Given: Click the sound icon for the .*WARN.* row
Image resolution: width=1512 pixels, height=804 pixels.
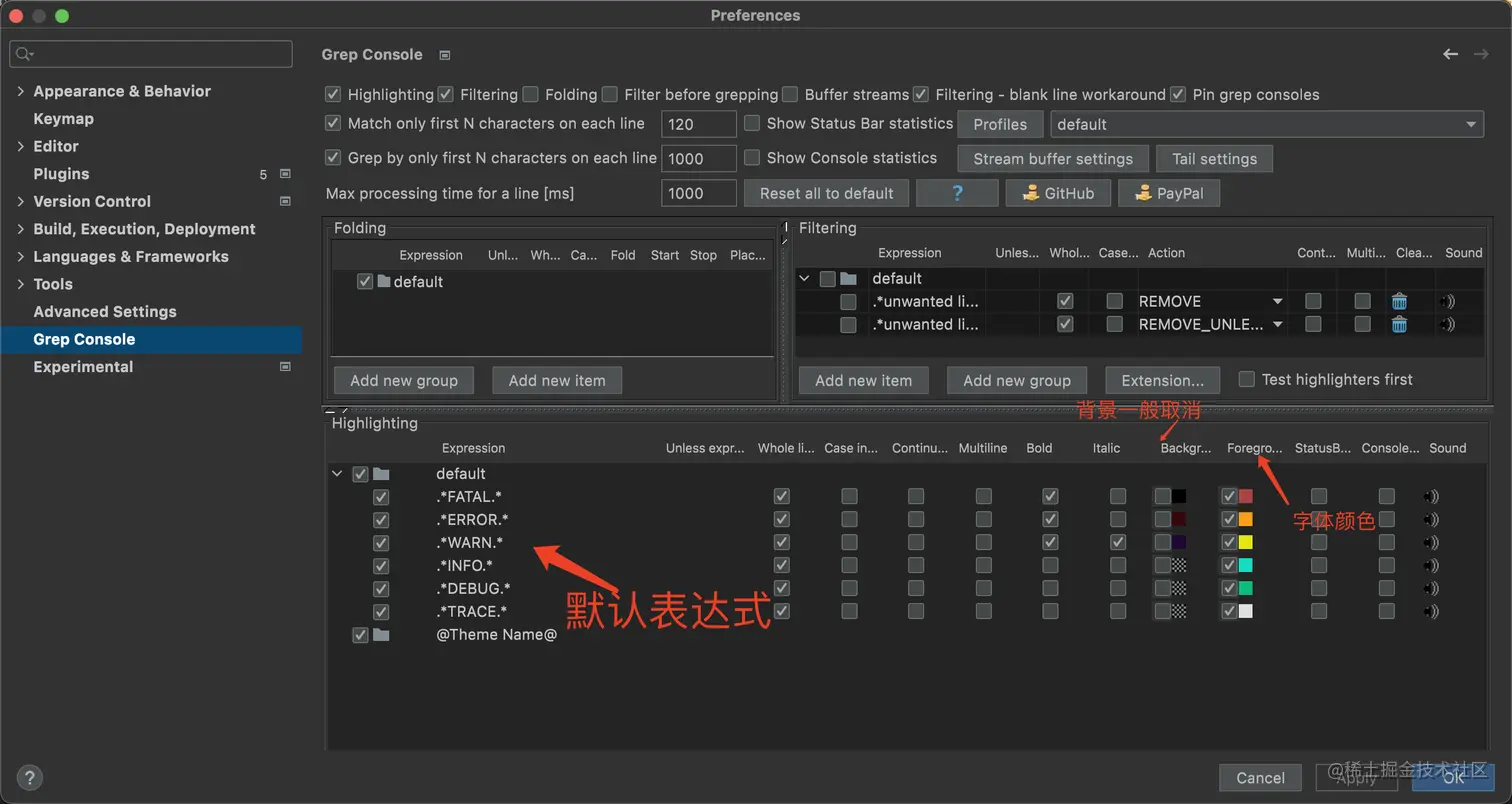Looking at the screenshot, I should coord(1432,543).
